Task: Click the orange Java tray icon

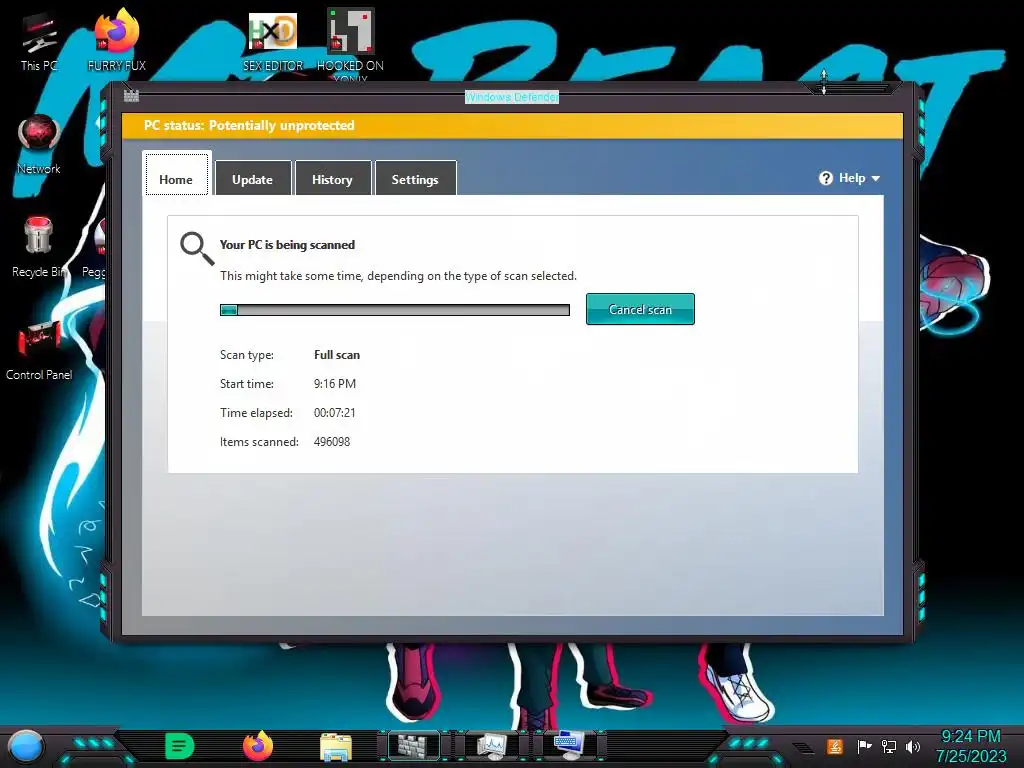Action: (835, 746)
